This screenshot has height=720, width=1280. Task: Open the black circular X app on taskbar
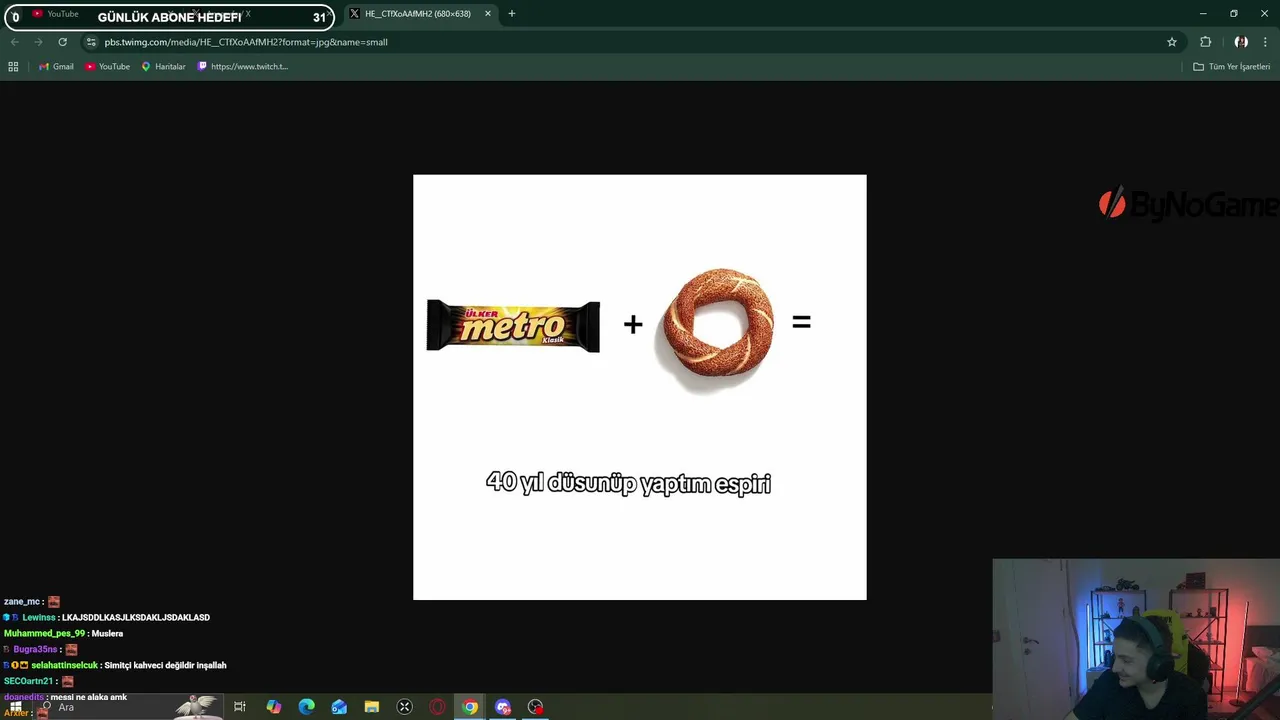click(405, 707)
